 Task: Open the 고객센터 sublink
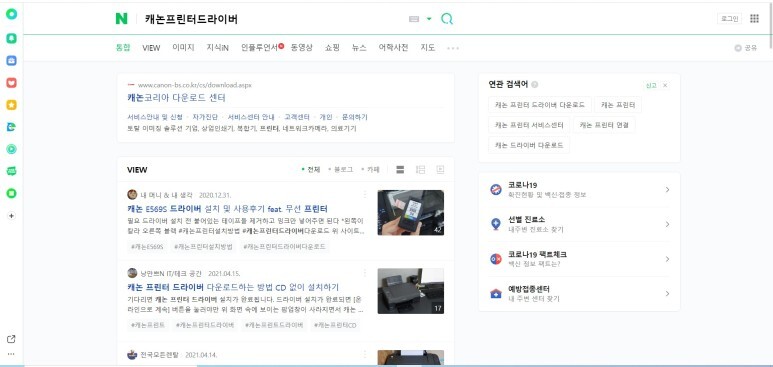(x=297, y=117)
